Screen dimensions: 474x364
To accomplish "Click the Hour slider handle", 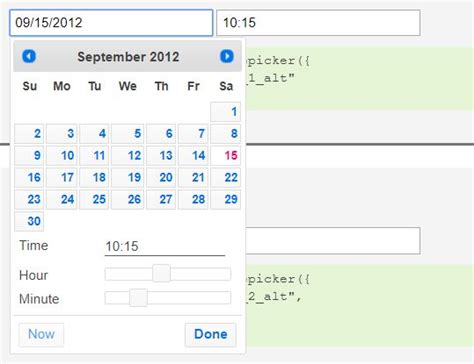I will point(162,274).
